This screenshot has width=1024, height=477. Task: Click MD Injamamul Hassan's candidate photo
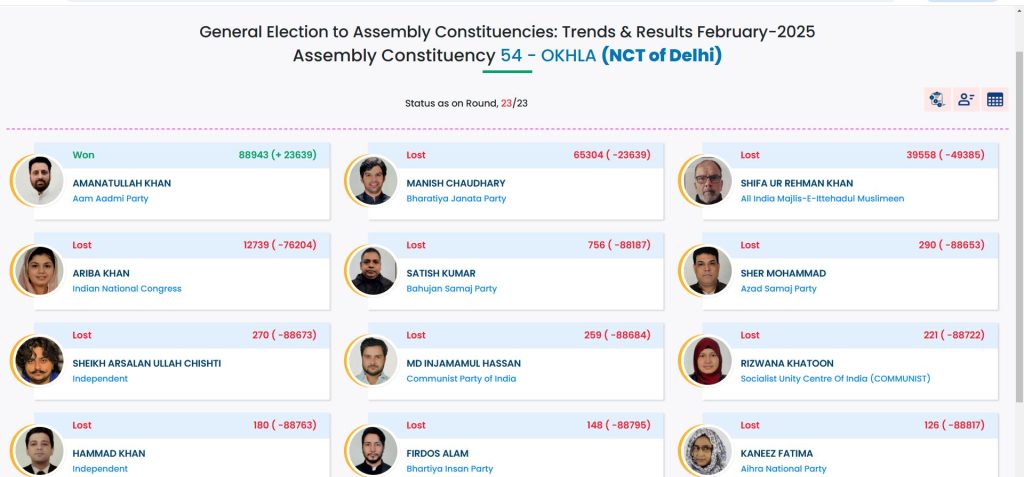(374, 361)
